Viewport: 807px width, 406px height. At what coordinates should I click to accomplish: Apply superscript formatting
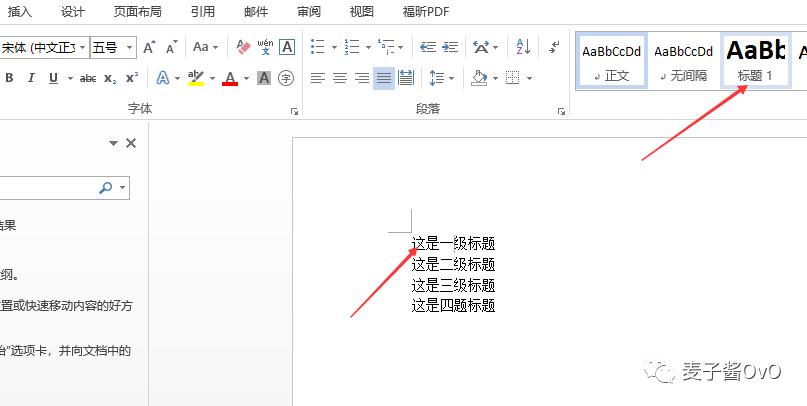click(x=132, y=78)
